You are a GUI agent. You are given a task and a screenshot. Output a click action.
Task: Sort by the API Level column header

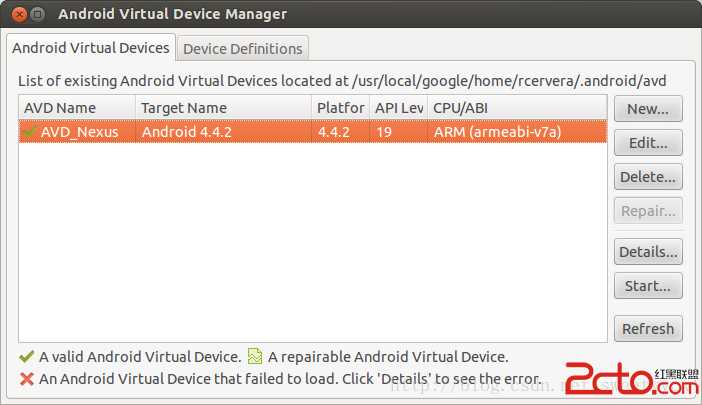click(398, 107)
